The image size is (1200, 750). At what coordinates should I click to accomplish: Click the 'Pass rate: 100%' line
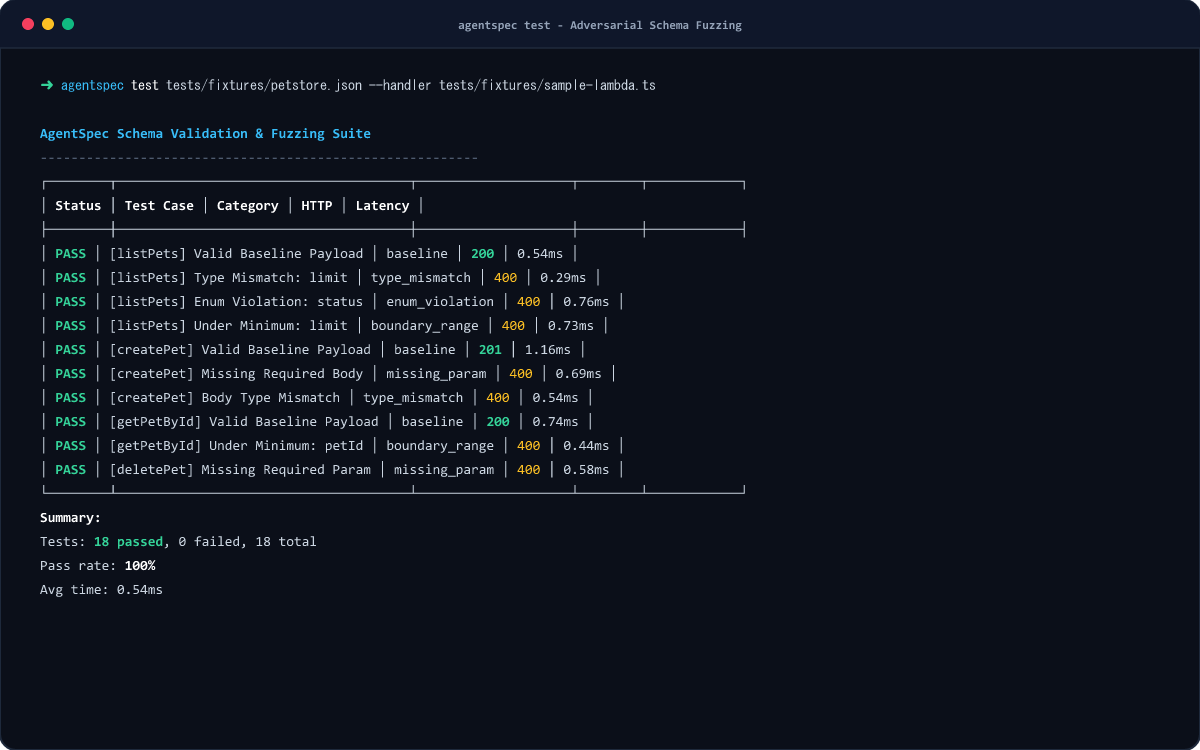point(97,566)
